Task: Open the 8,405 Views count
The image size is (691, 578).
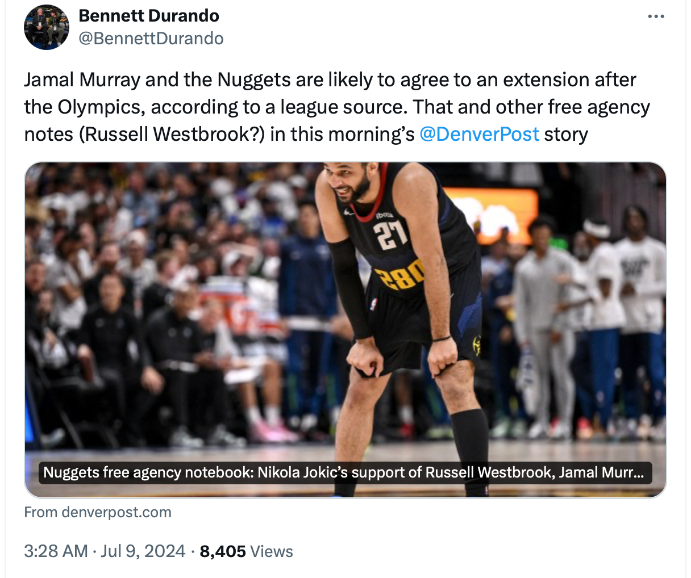Action: [246, 550]
